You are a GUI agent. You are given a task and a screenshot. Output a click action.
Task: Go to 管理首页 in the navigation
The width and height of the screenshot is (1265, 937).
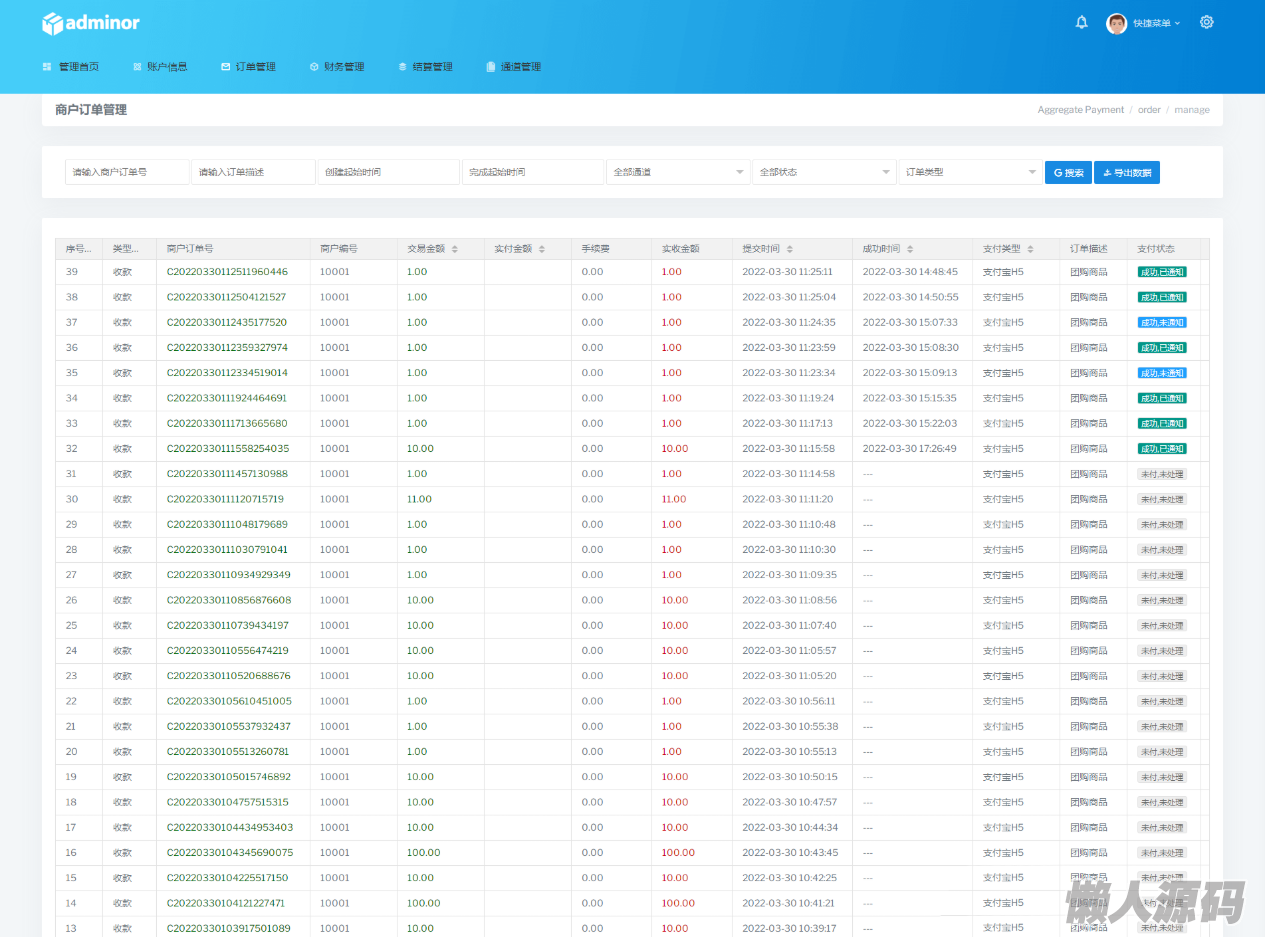[x=71, y=67]
